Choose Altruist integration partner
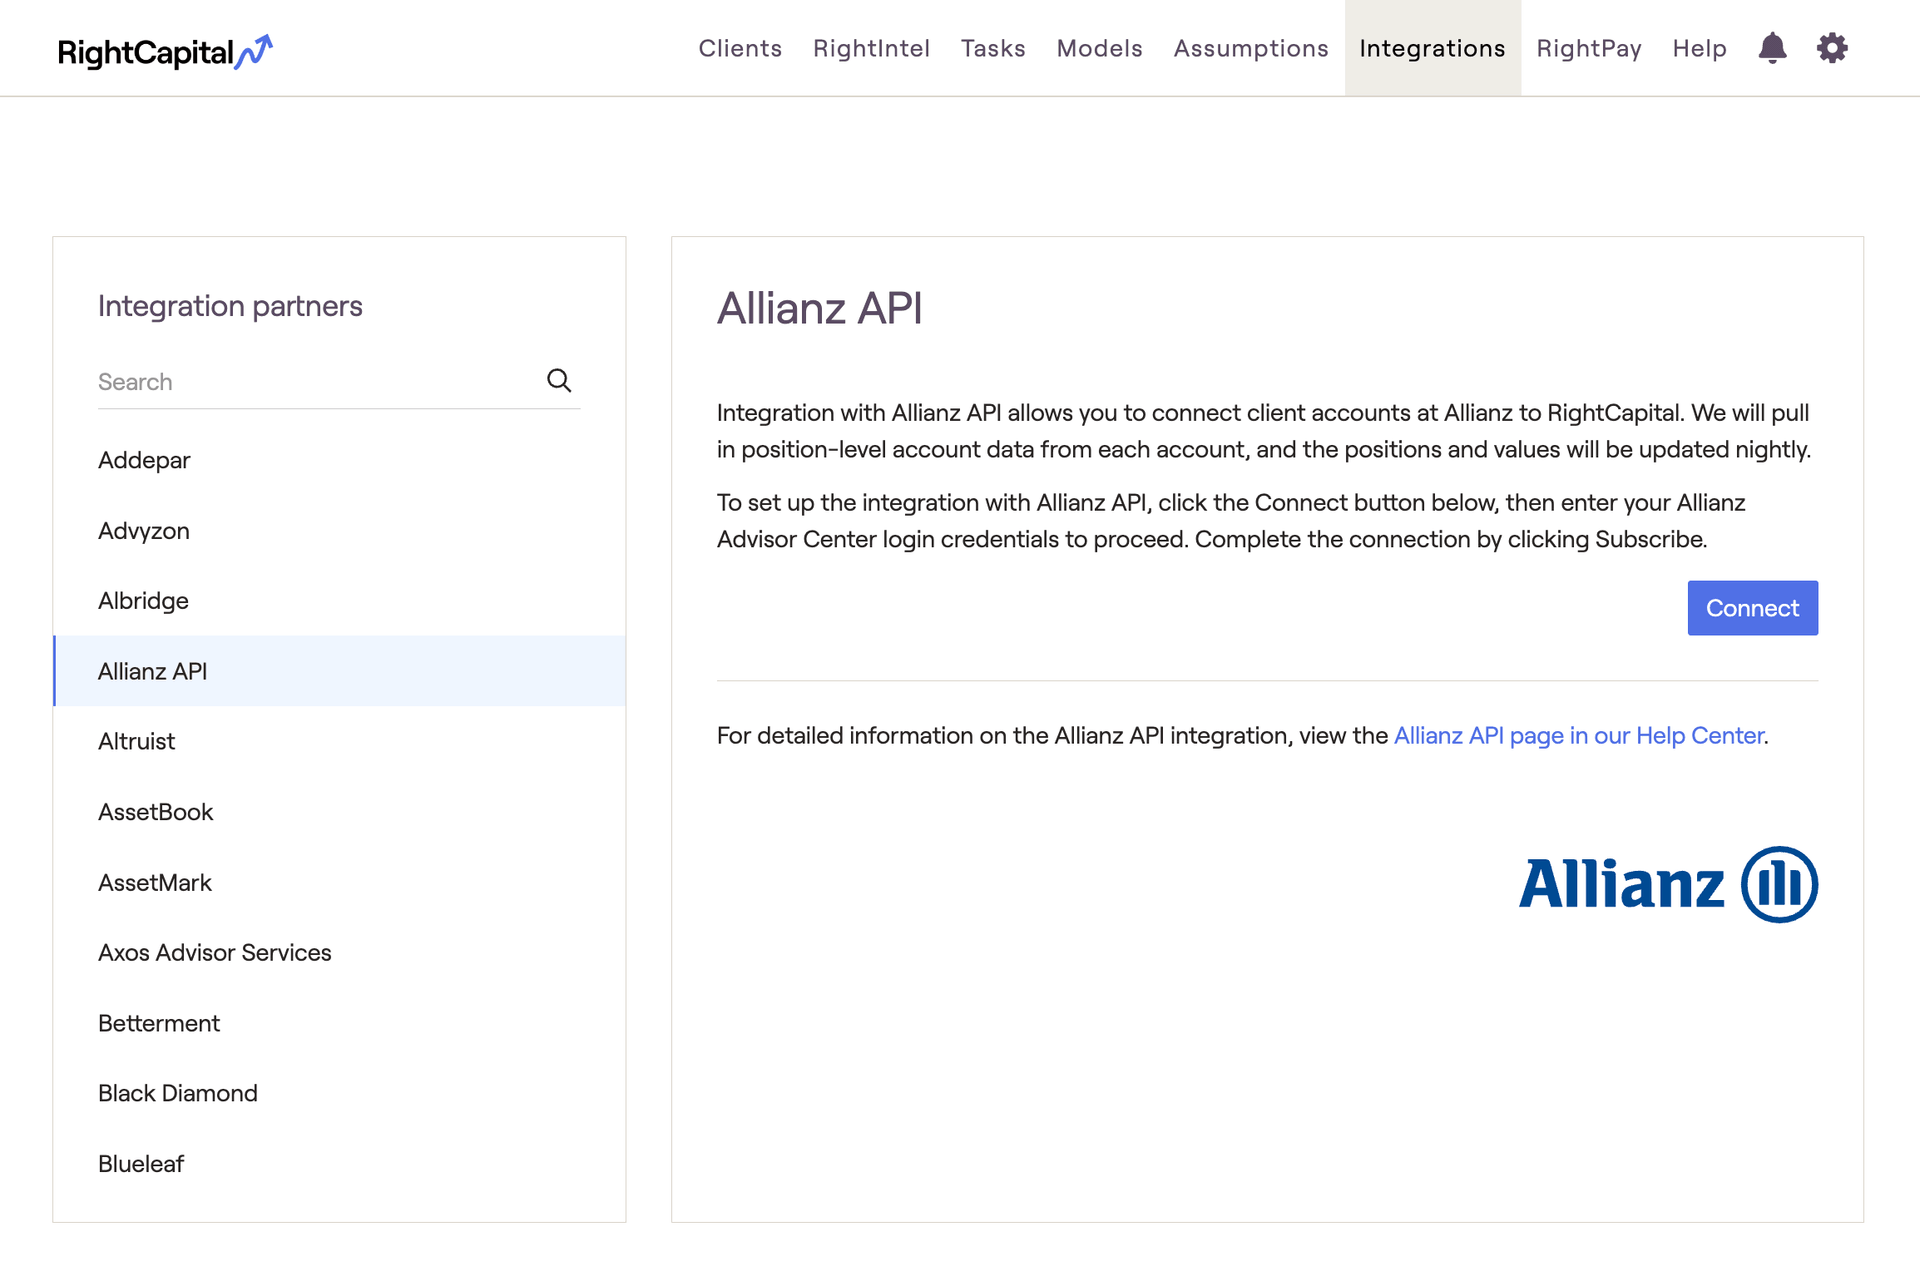This screenshot has height=1261, width=1920. point(137,742)
